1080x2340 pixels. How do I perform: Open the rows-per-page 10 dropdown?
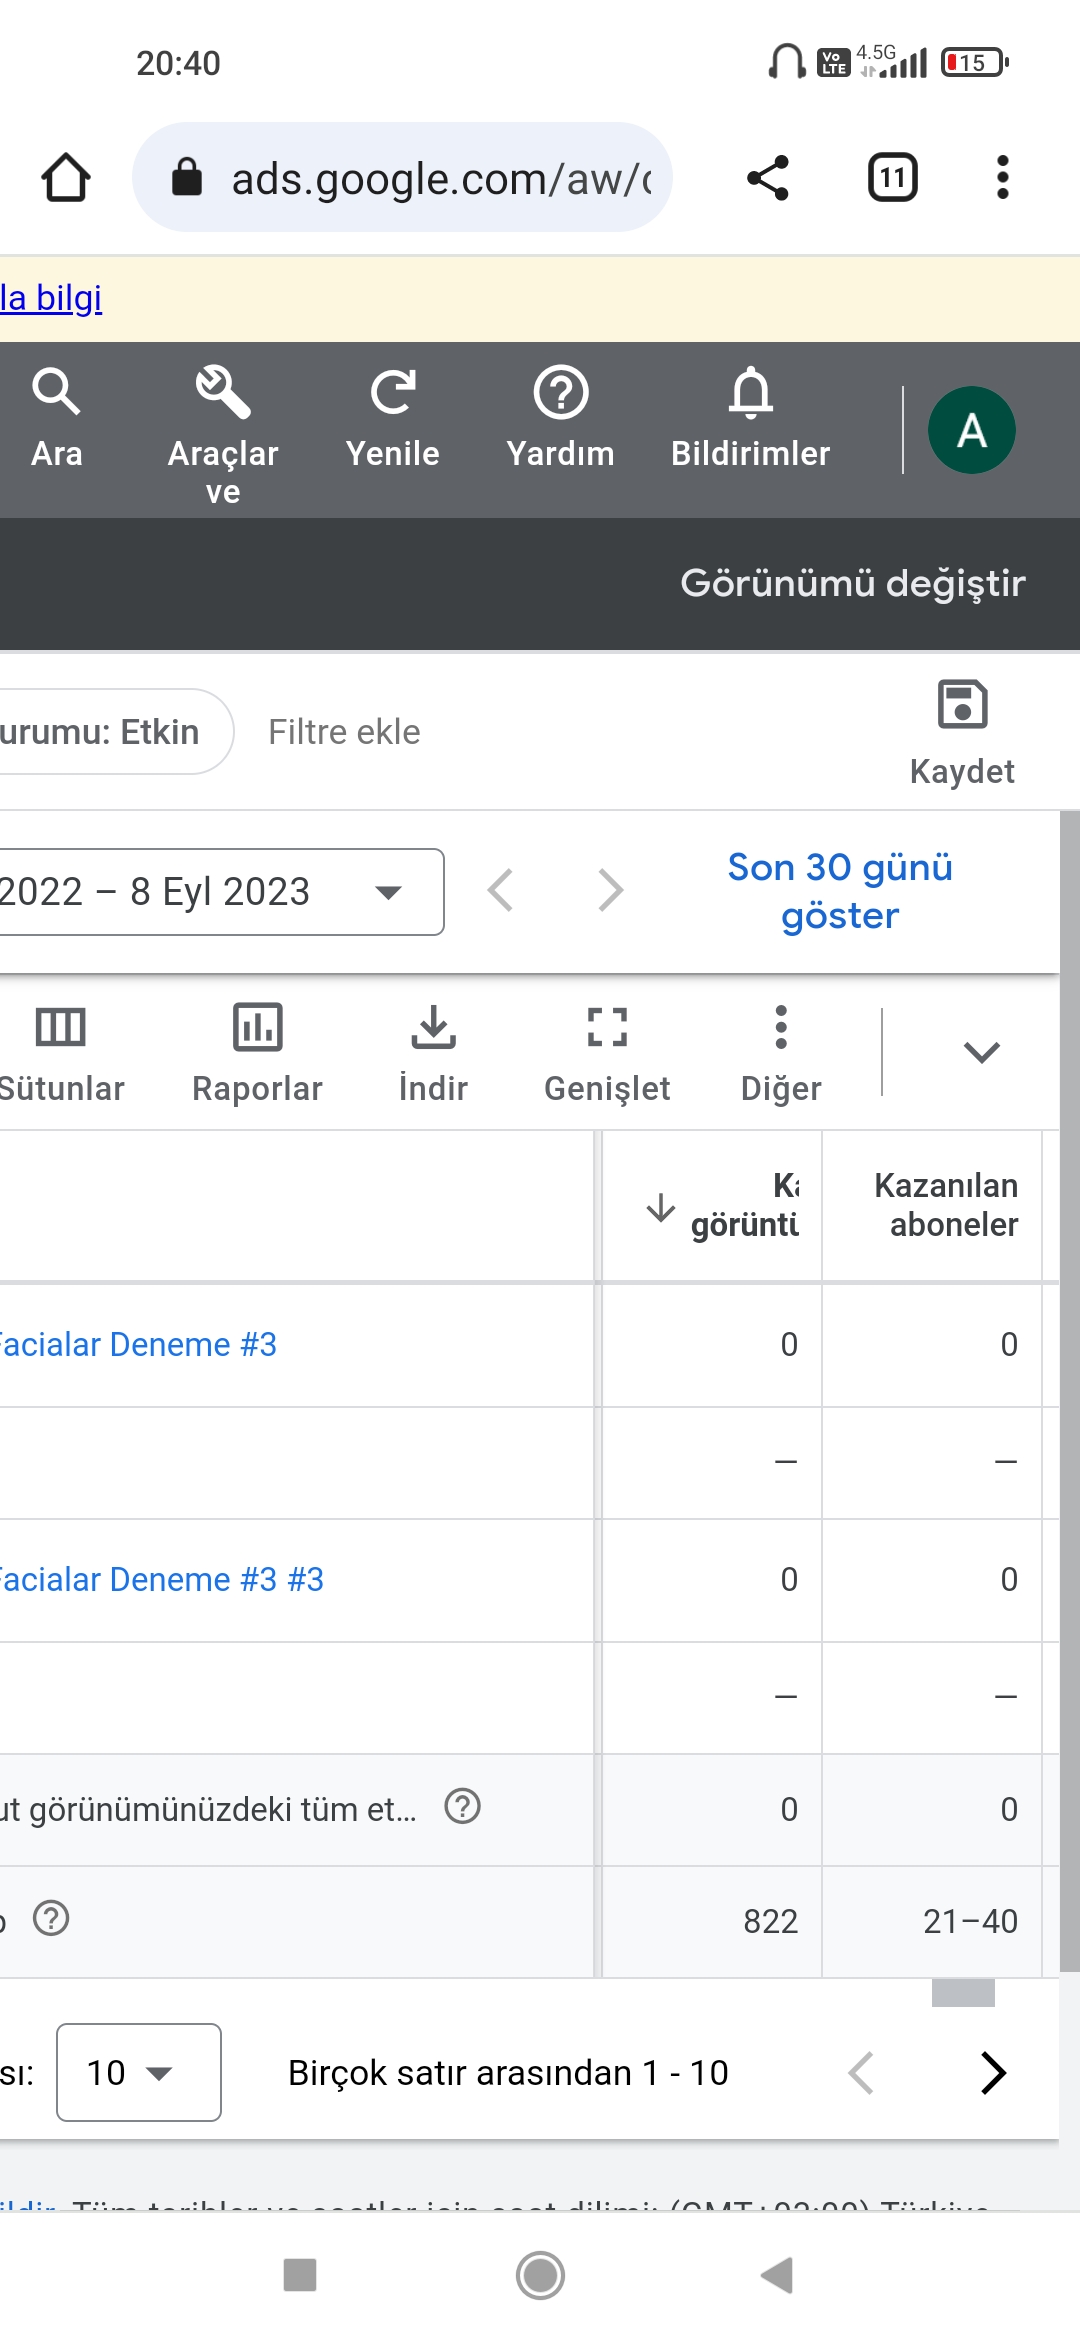[x=139, y=2072]
